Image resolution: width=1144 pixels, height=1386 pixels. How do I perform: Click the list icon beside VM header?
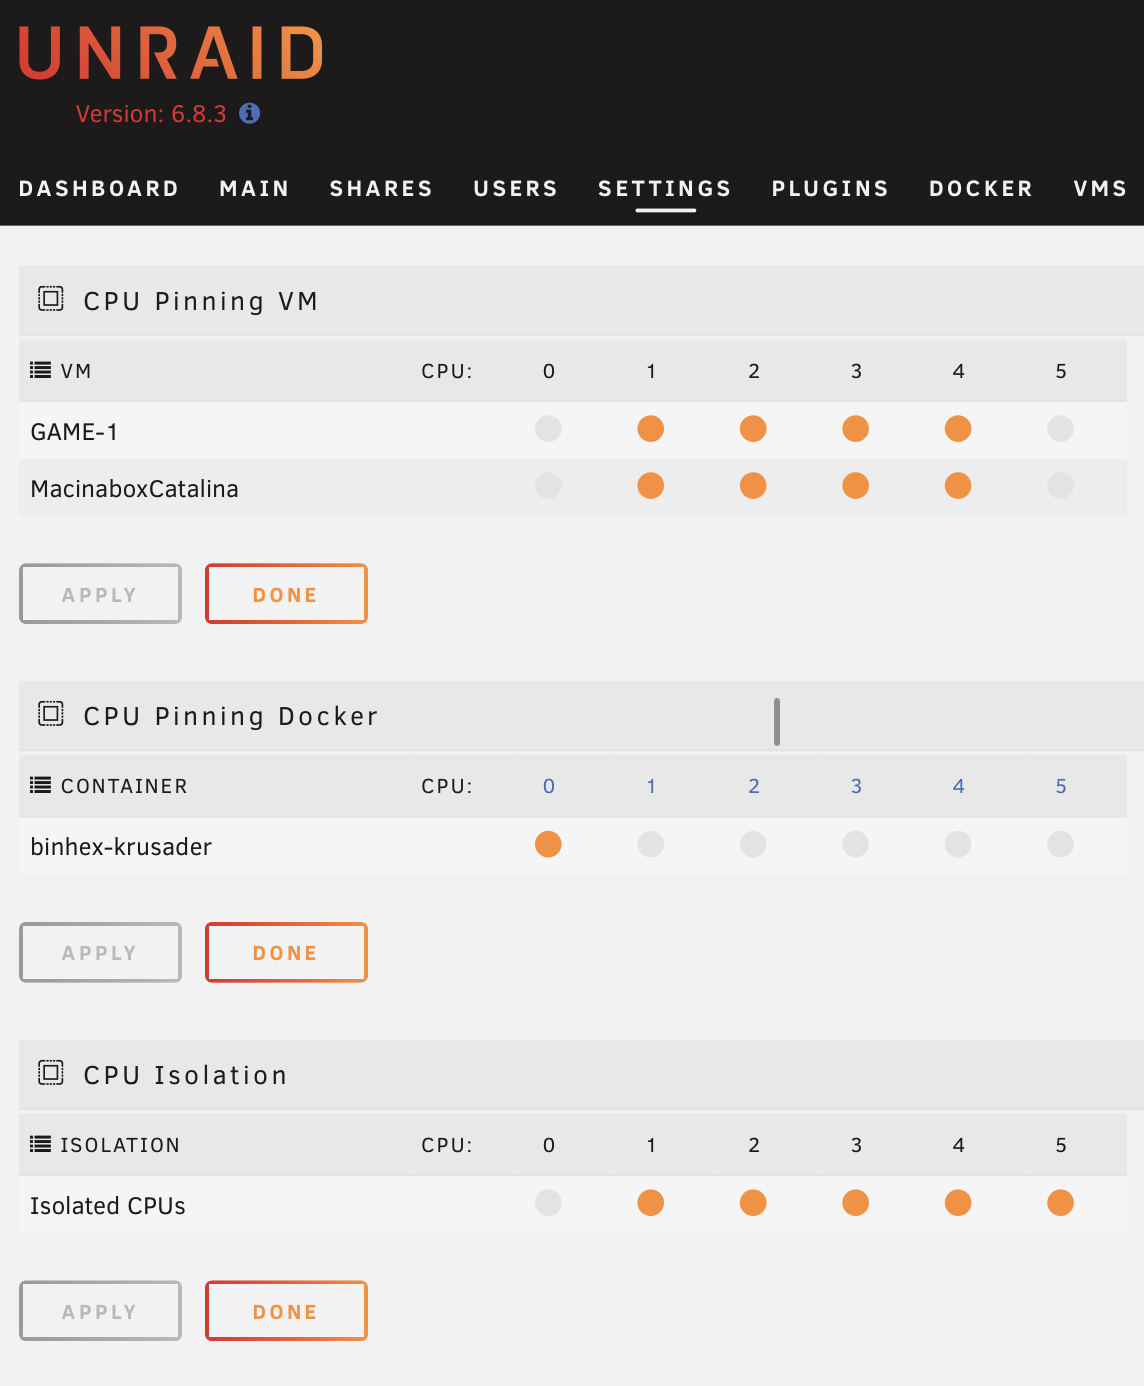click(x=41, y=370)
